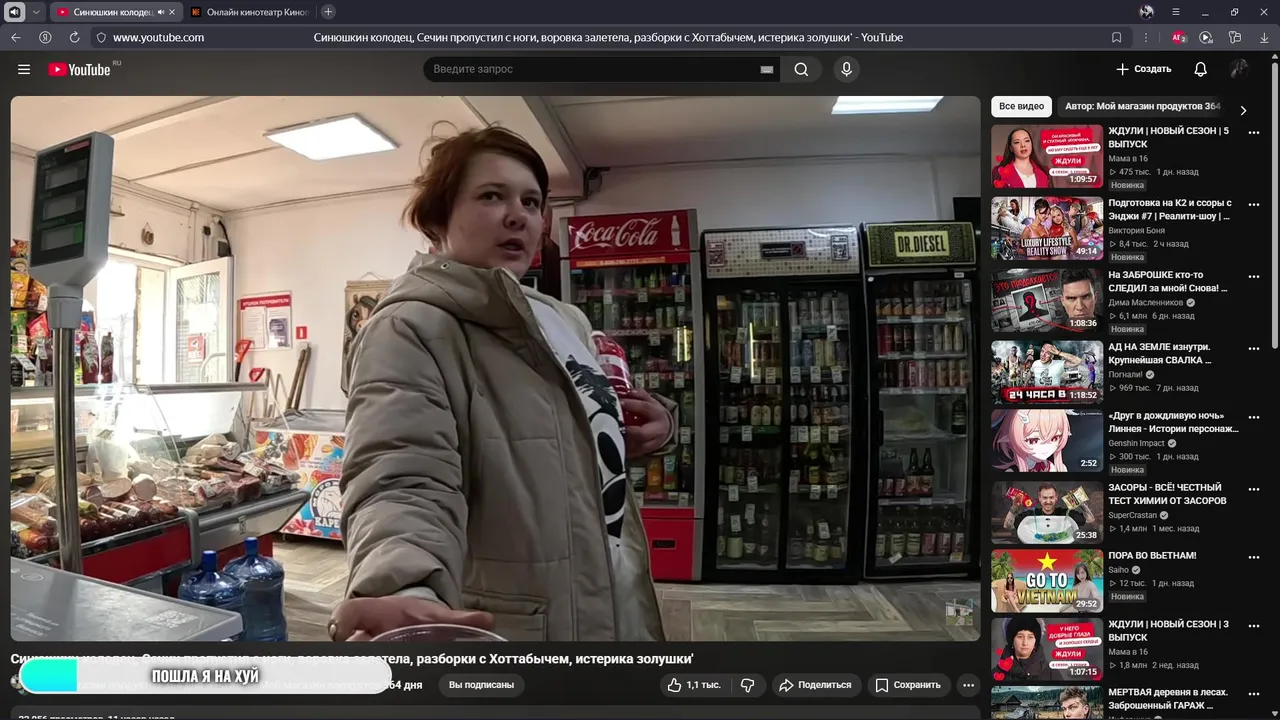Open the three-dot more actions under the video
This screenshot has height=720, width=1280.
point(968,685)
